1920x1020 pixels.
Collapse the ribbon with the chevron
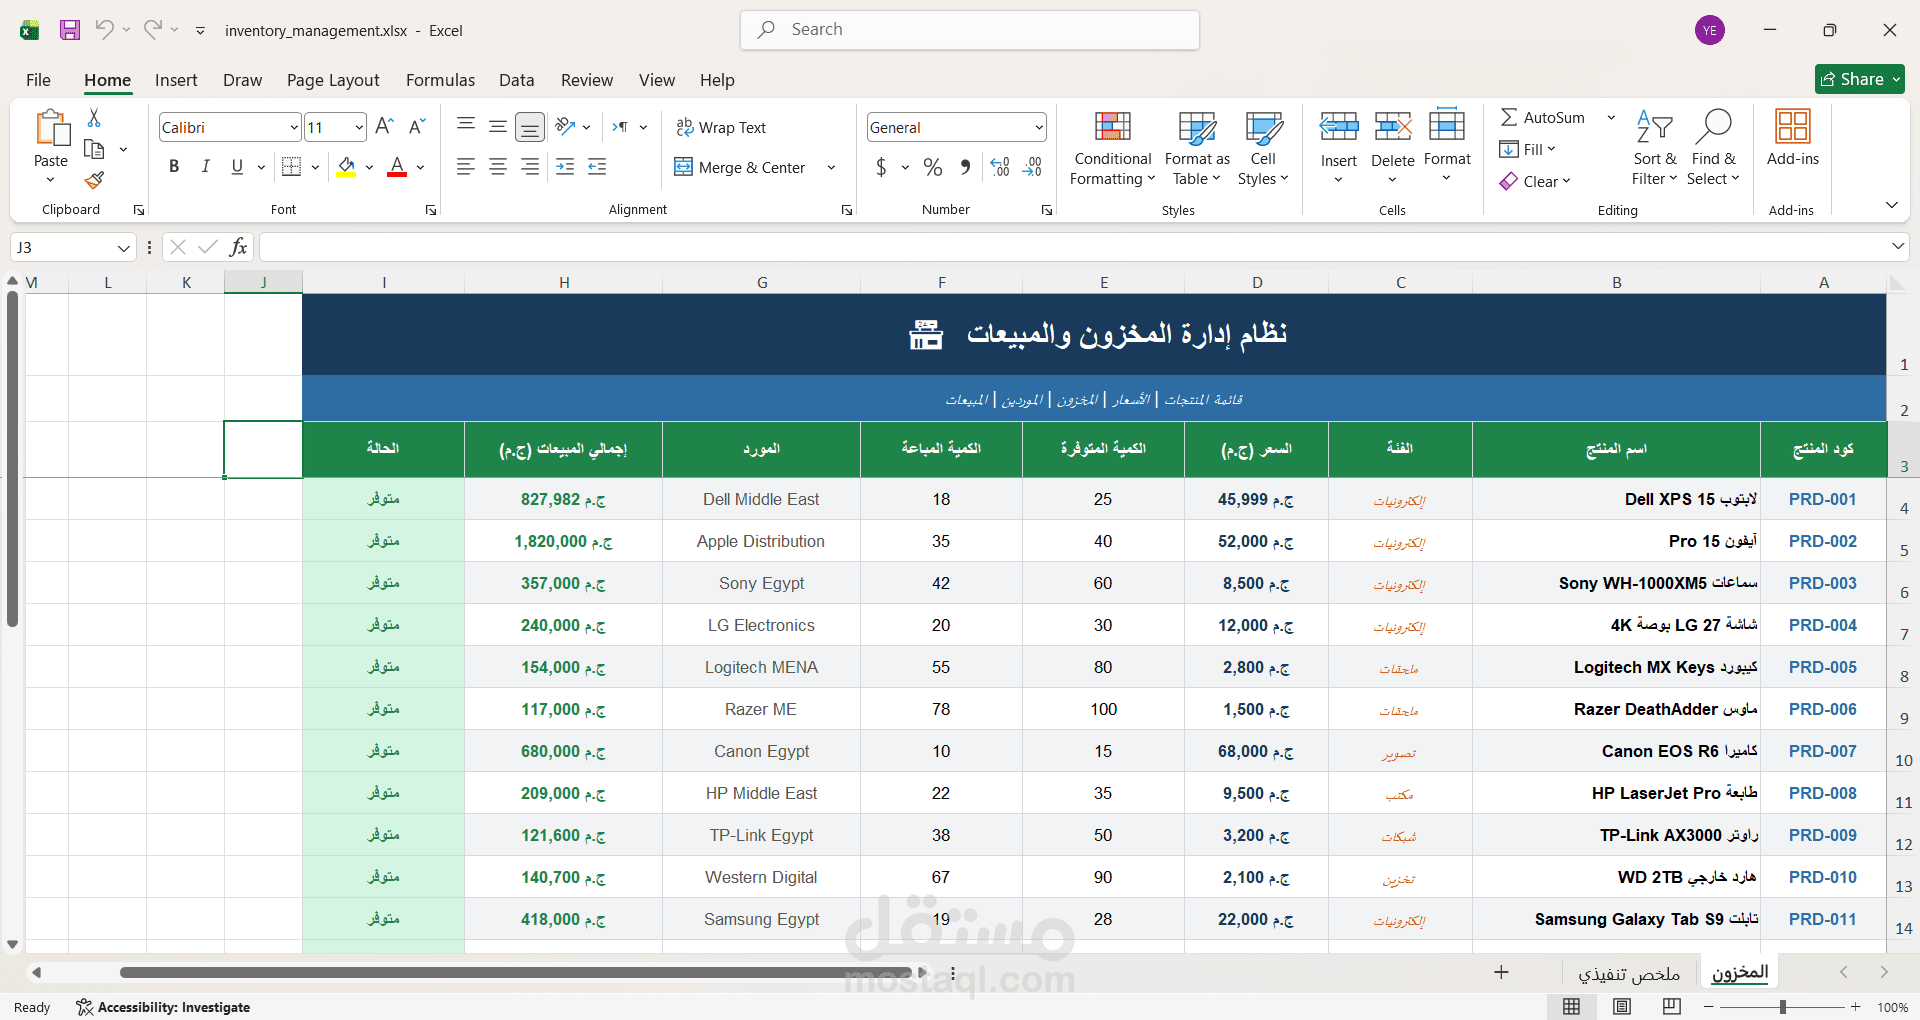click(x=1891, y=205)
